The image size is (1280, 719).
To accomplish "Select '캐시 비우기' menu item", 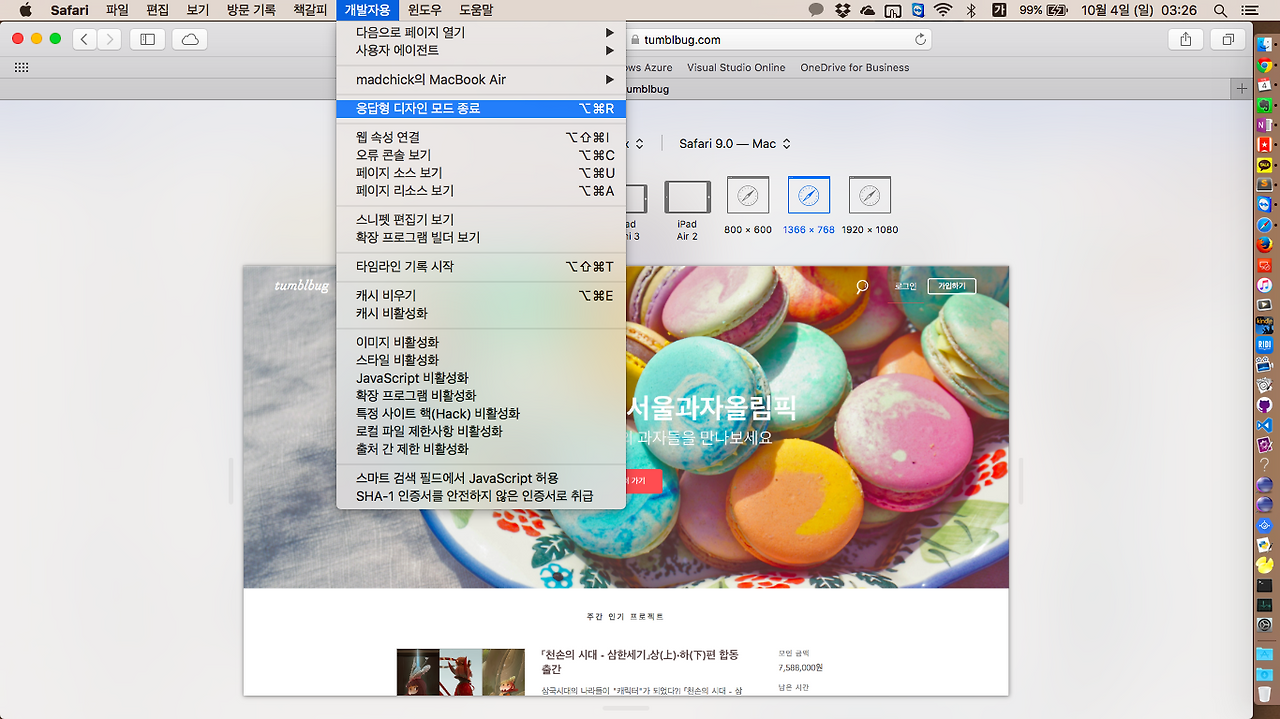I will (x=481, y=296).
